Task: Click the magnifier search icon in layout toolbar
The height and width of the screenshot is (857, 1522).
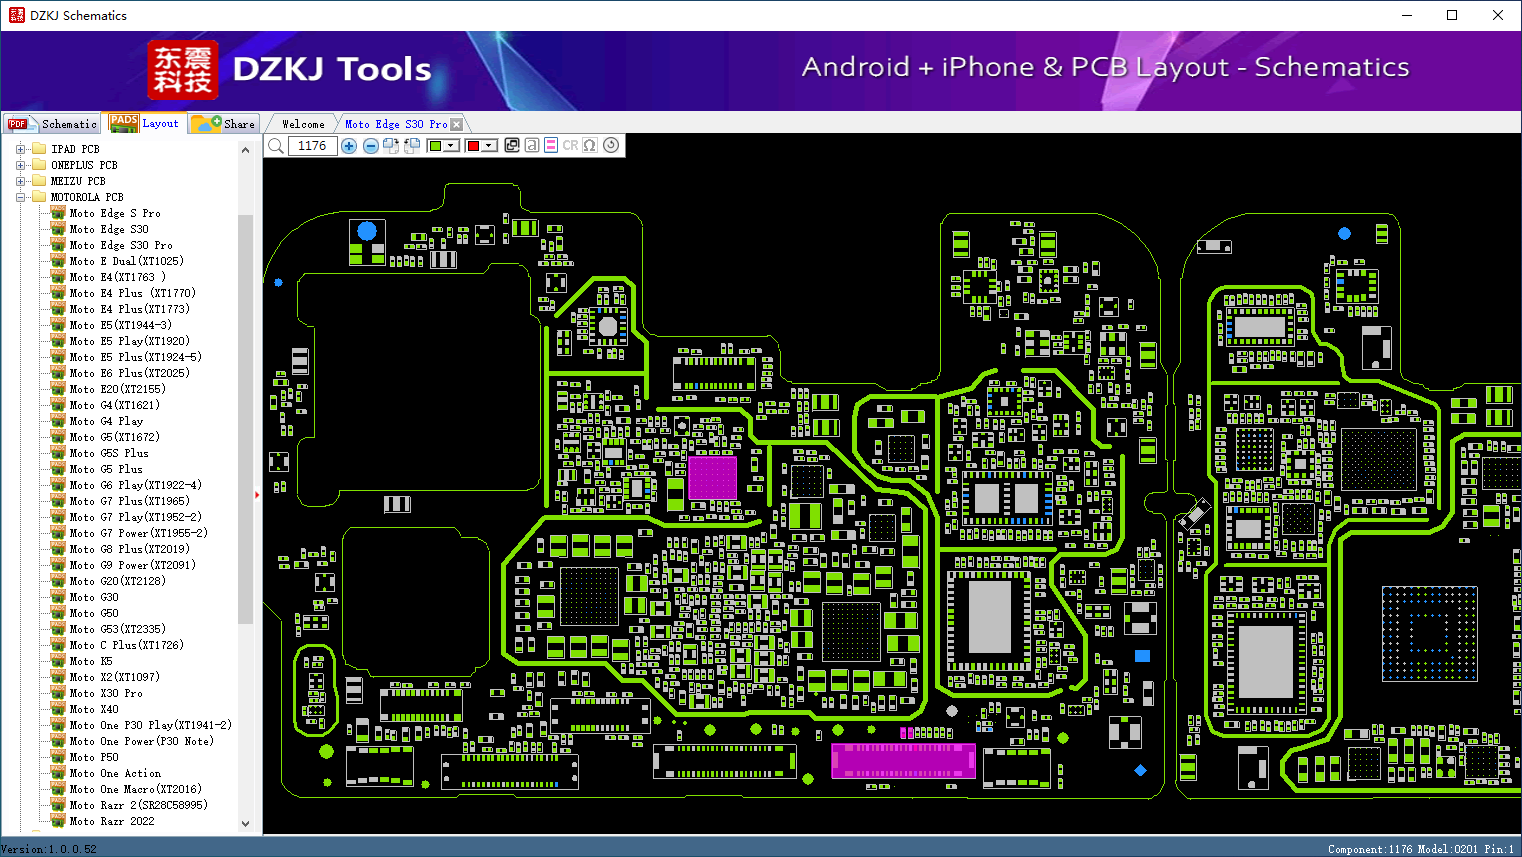Action: point(276,146)
